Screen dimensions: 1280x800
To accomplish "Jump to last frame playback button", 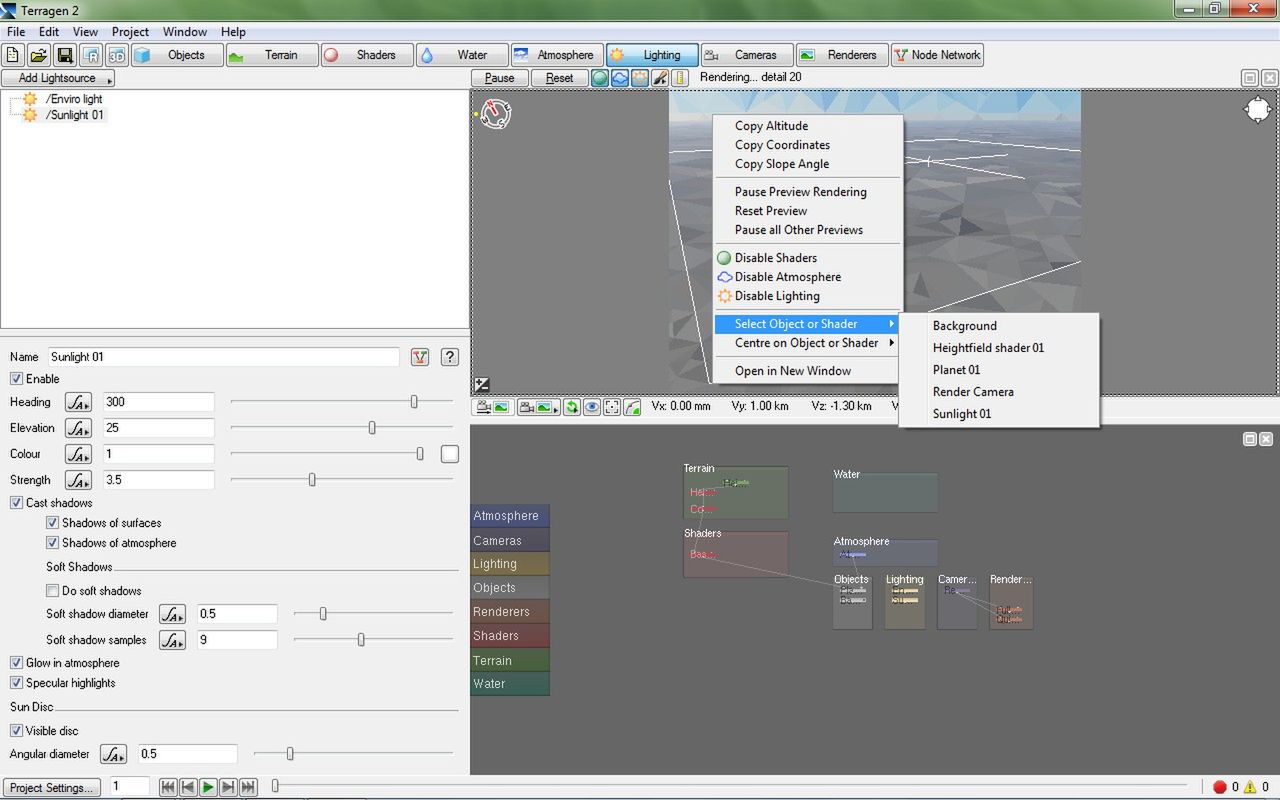I will pyautogui.click(x=248, y=787).
